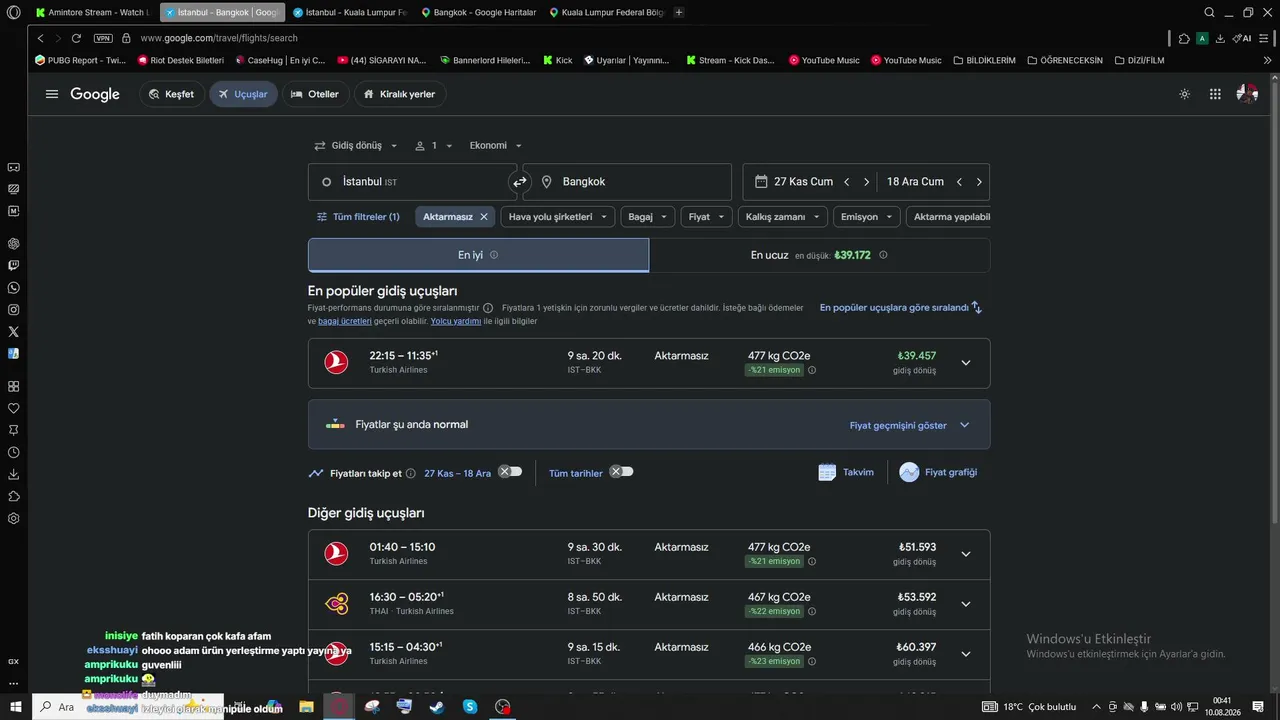Open the 'Fiyat grafiği' price graph
This screenshot has height=720, width=1280.
tap(938, 472)
